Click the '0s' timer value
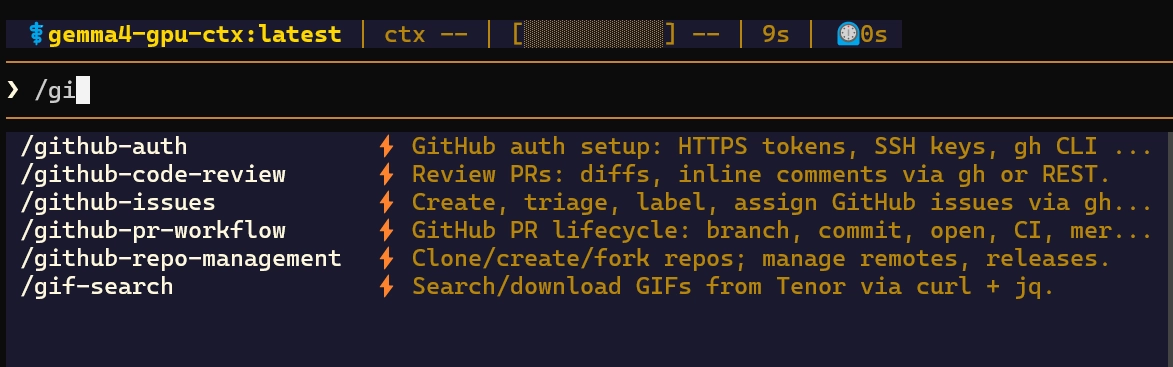 [x=874, y=34]
